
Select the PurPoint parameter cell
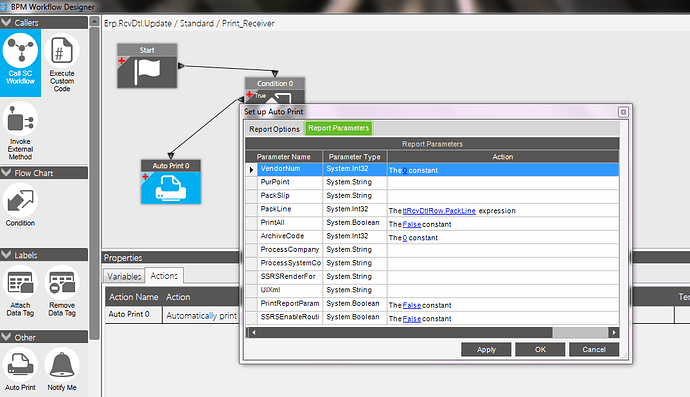(x=290, y=182)
